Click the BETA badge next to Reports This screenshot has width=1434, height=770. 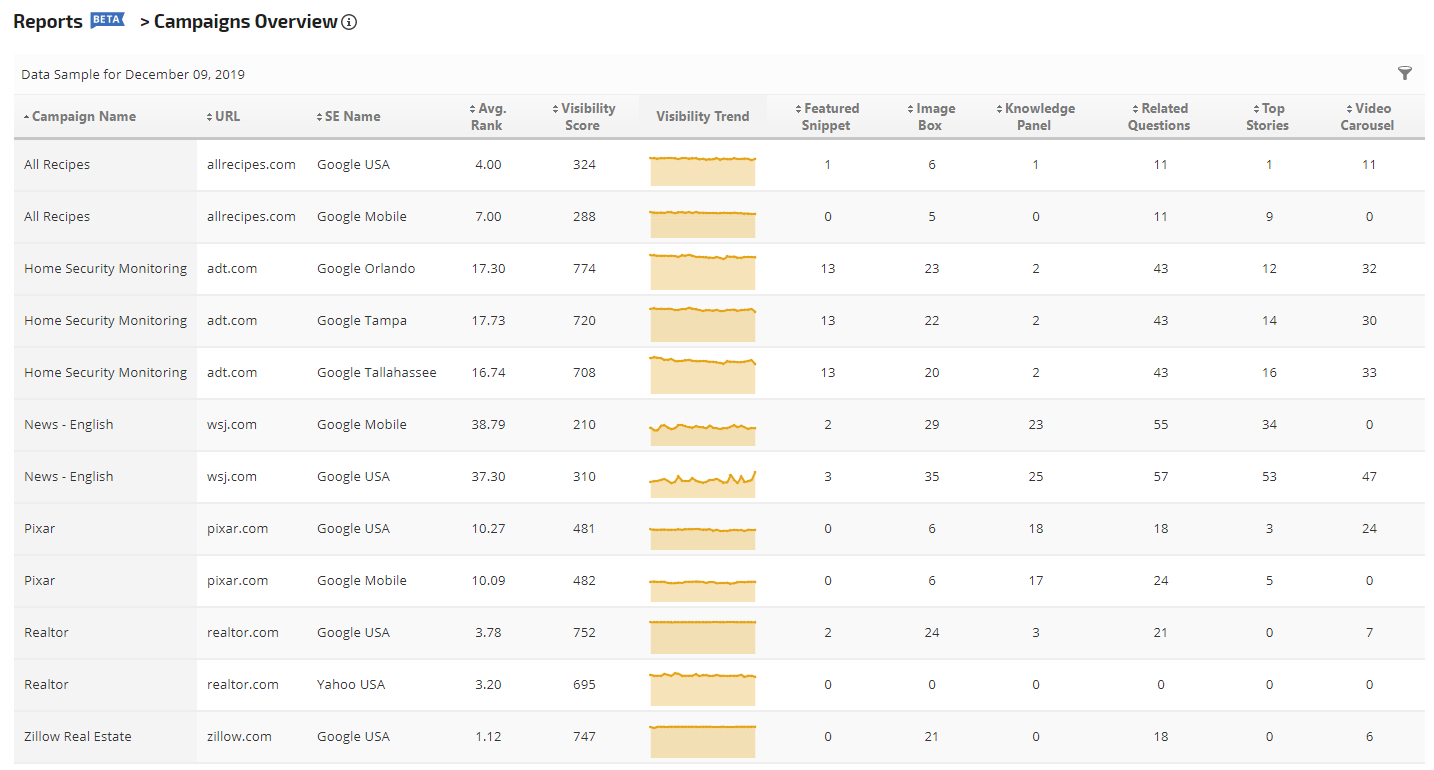108,21
